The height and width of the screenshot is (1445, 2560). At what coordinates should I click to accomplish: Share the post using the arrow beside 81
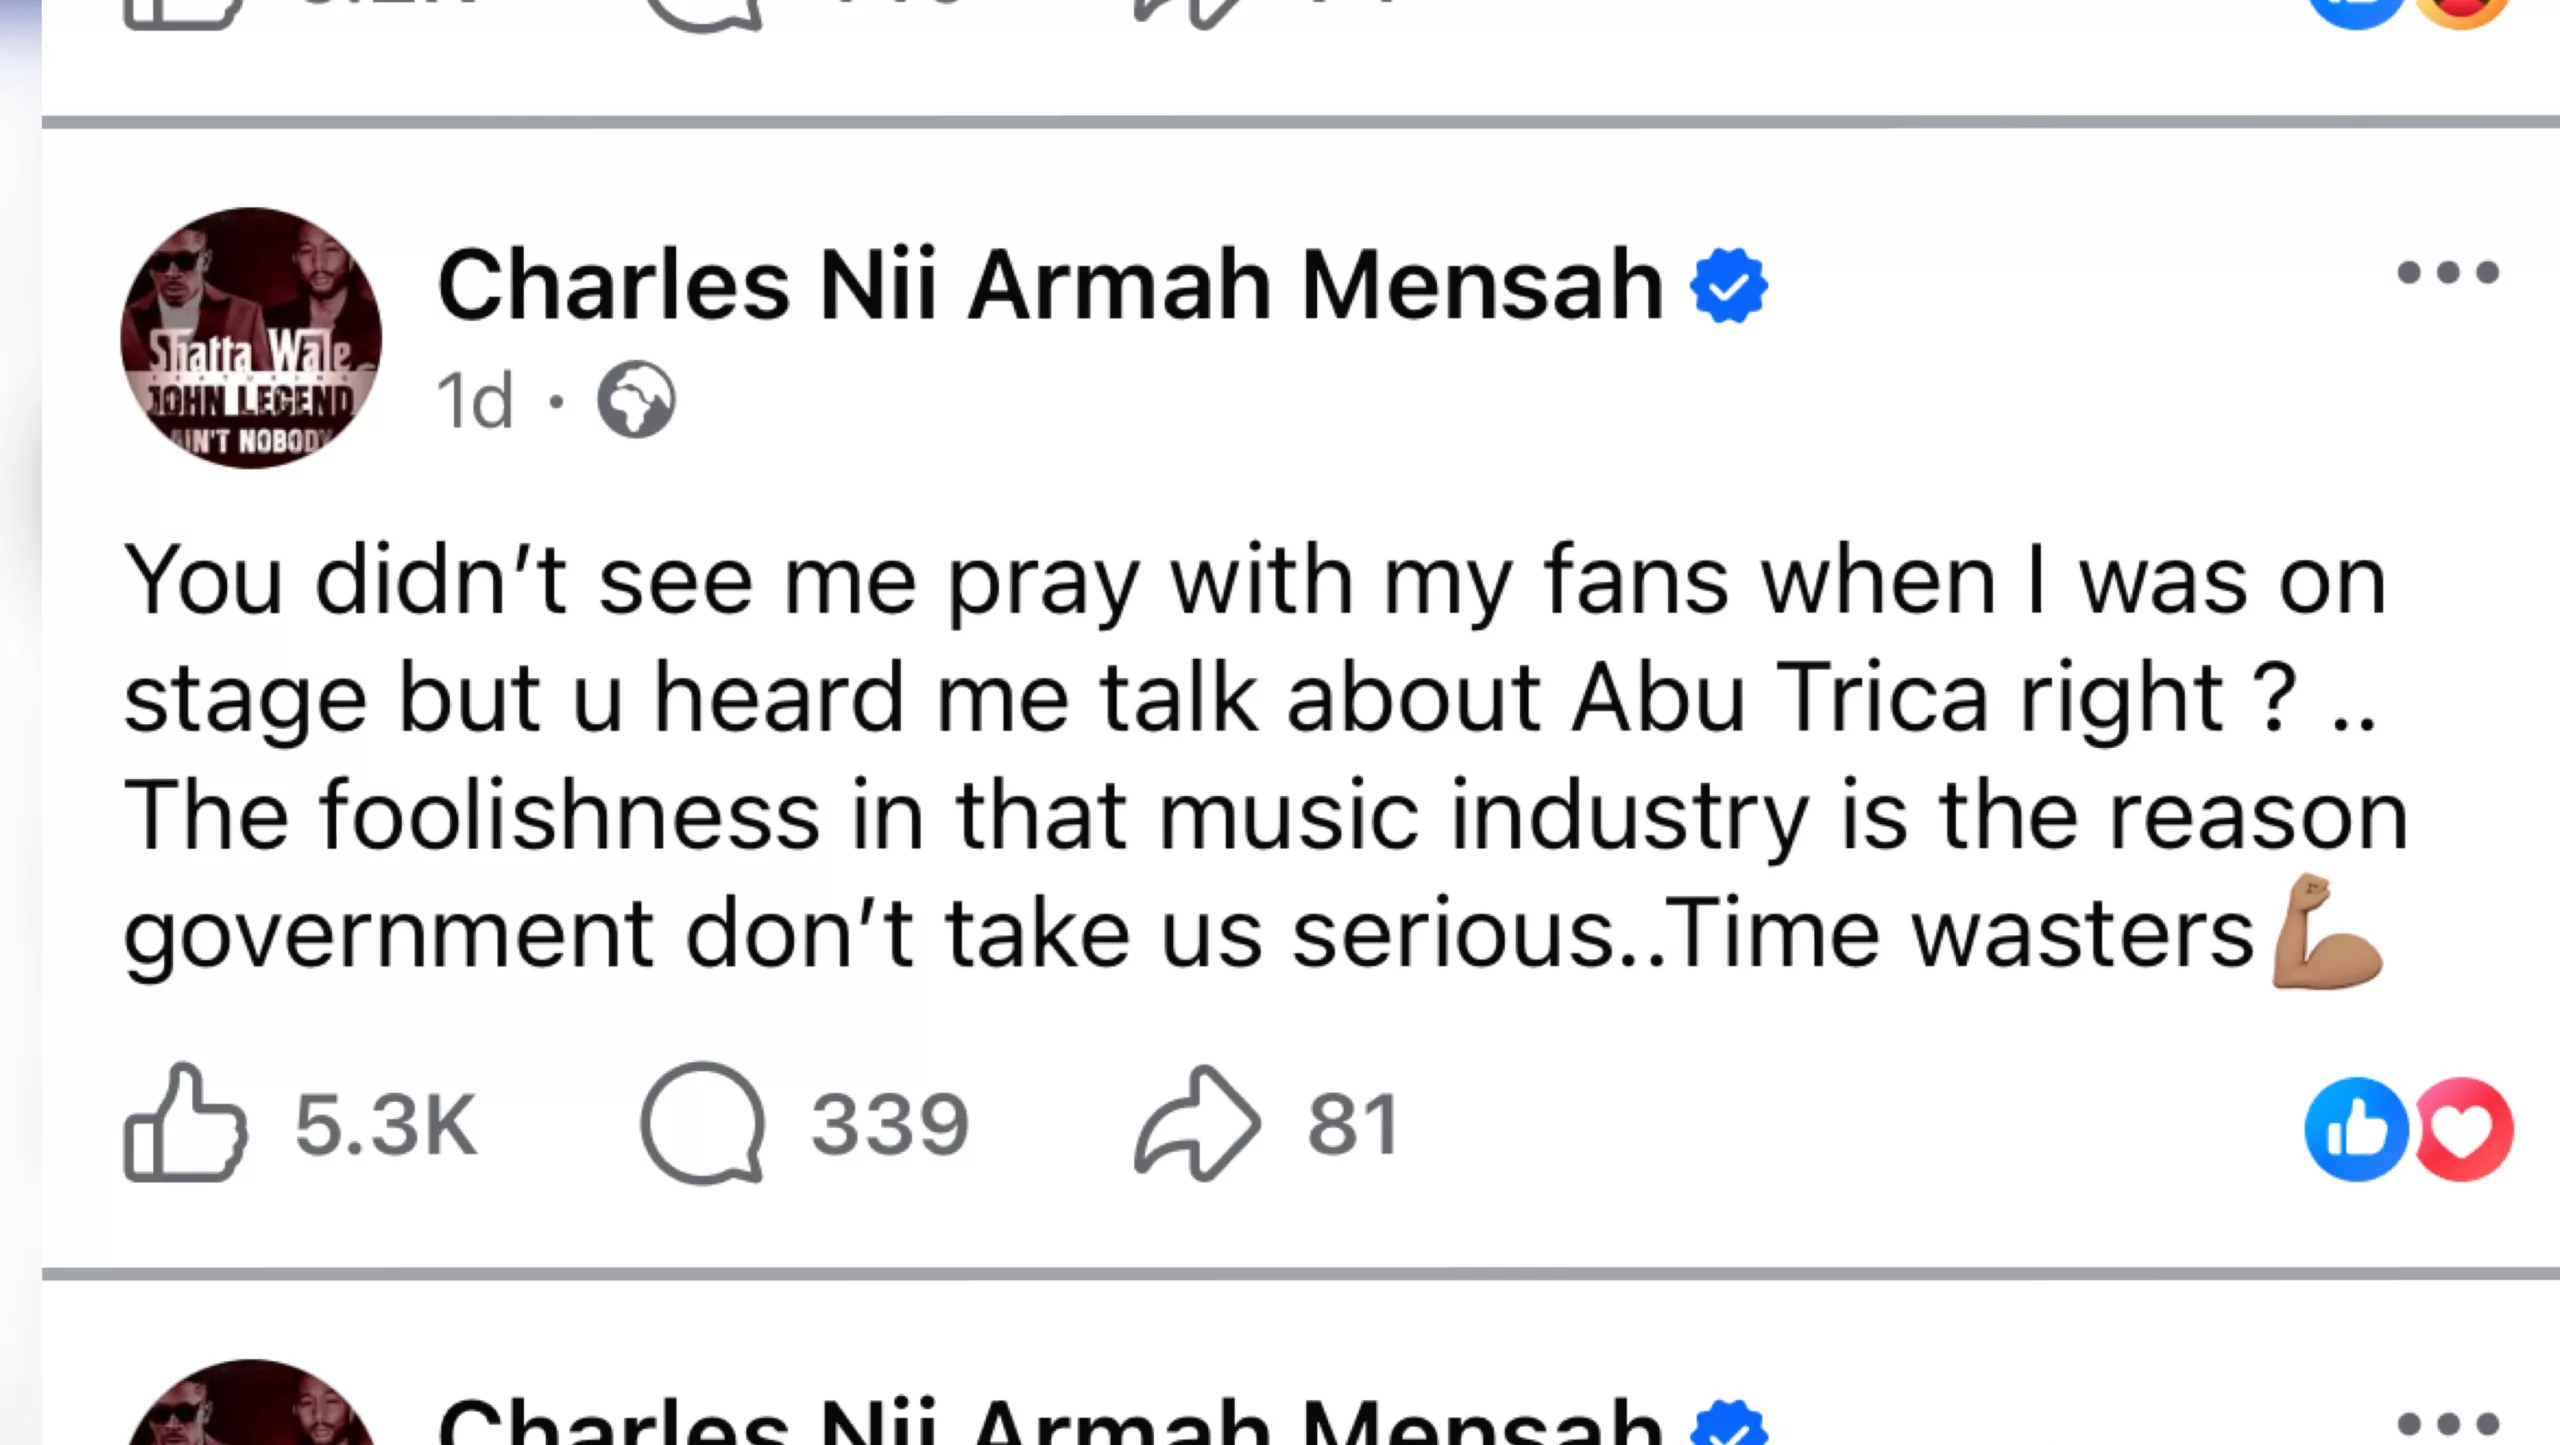pos(1196,1124)
